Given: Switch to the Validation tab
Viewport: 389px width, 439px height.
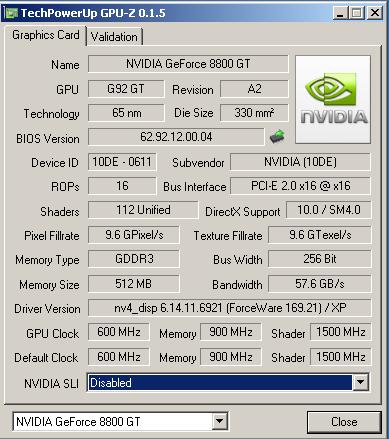Looking at the screenshot, I should [x=114, y=37].
